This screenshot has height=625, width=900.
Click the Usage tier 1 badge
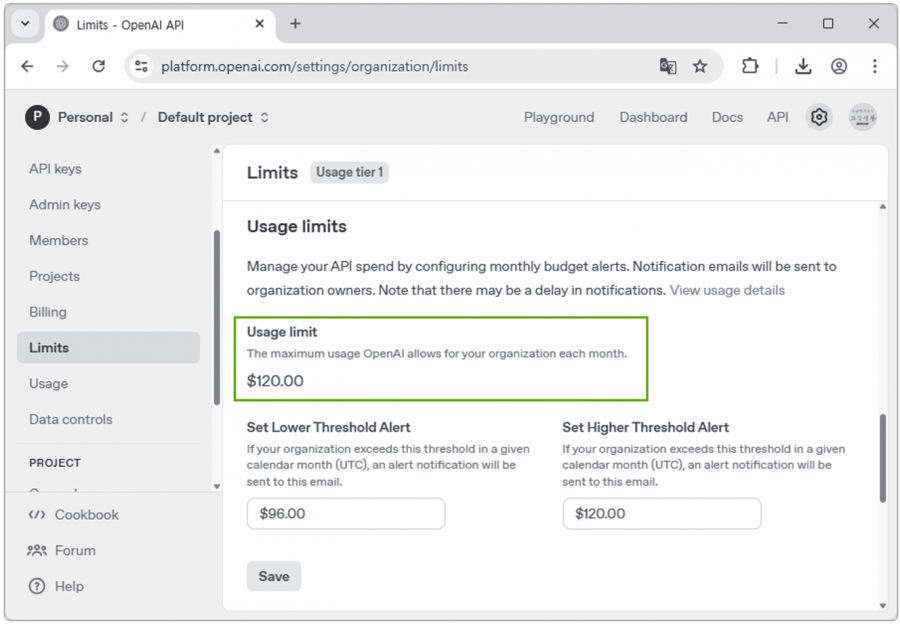[x=350, y=172]
